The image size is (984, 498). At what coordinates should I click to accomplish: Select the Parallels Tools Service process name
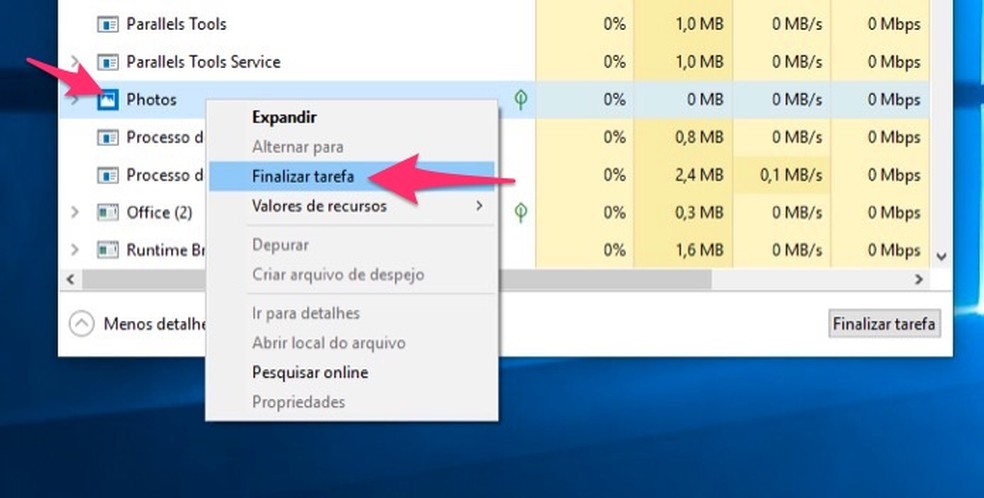[203, 62]
